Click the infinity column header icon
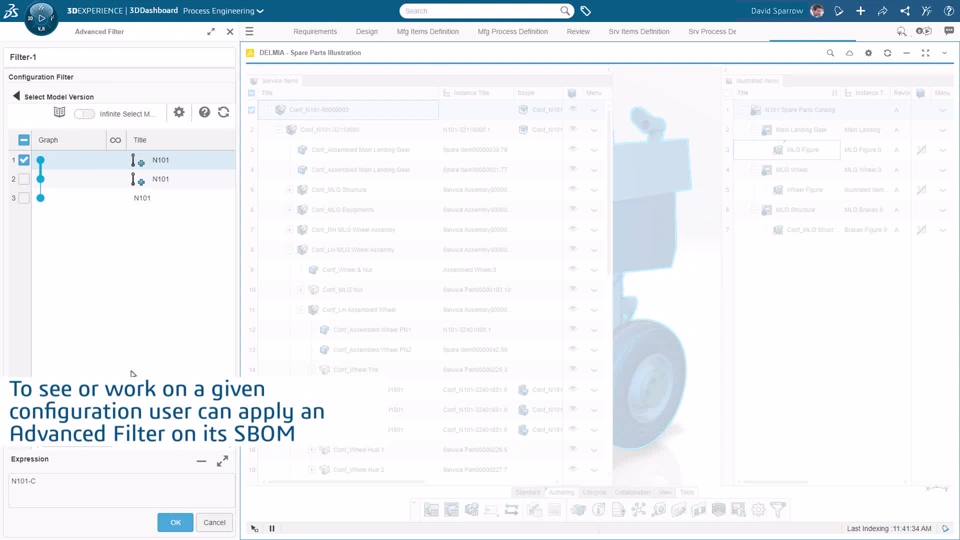The height and width of the screenshot is (540, 960). click(115, 140)
